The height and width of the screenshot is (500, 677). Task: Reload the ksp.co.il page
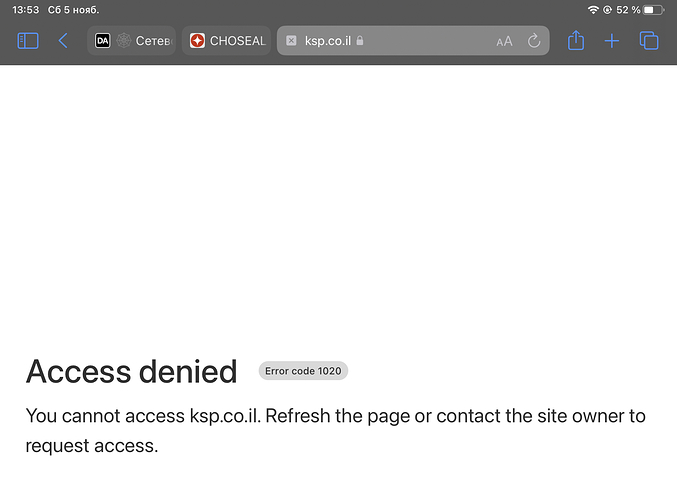[534, 41]
